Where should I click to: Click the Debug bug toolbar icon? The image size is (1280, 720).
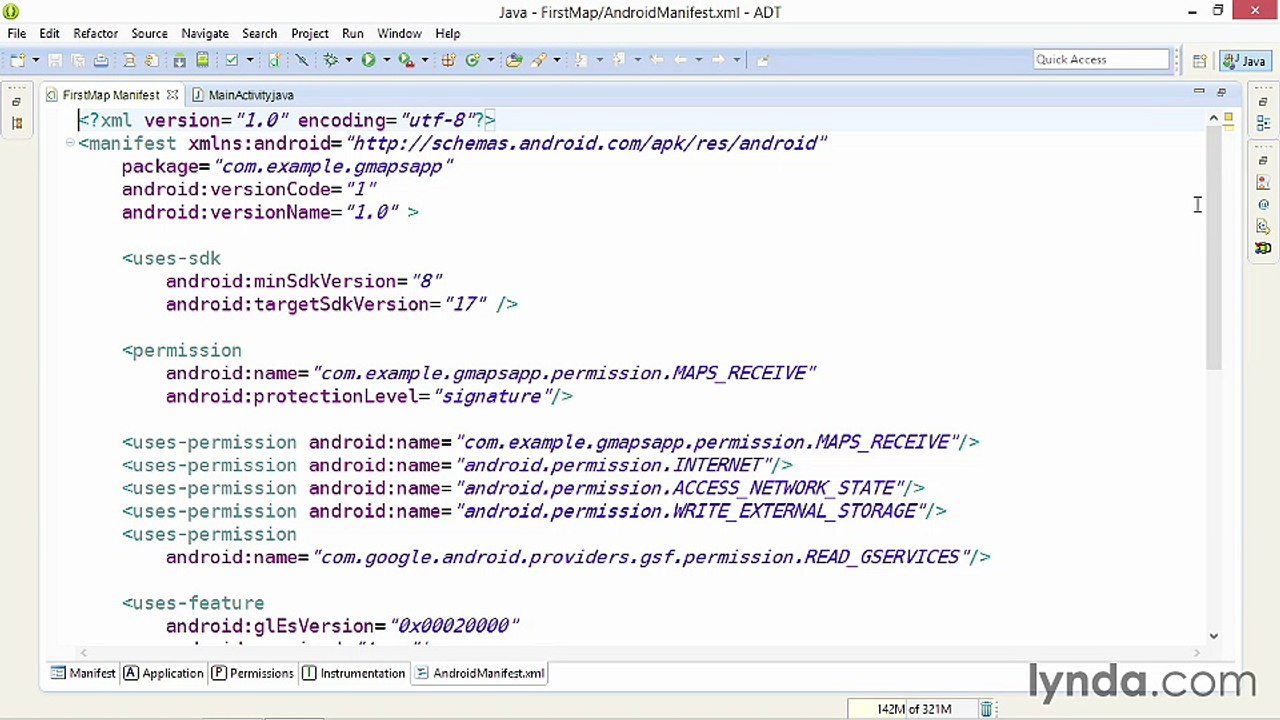click(330, 60)
